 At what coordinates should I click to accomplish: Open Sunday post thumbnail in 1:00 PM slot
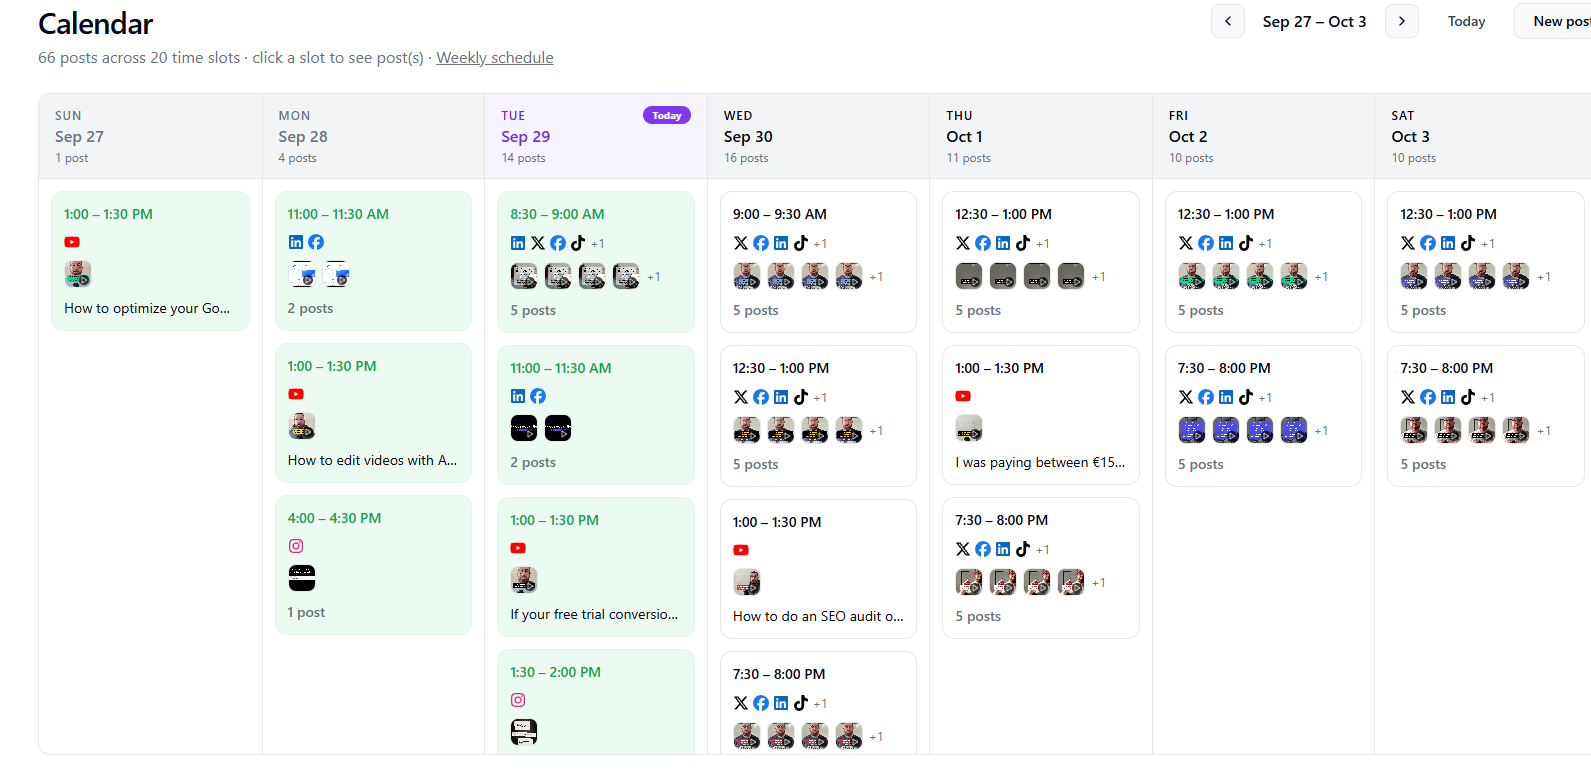78,274
